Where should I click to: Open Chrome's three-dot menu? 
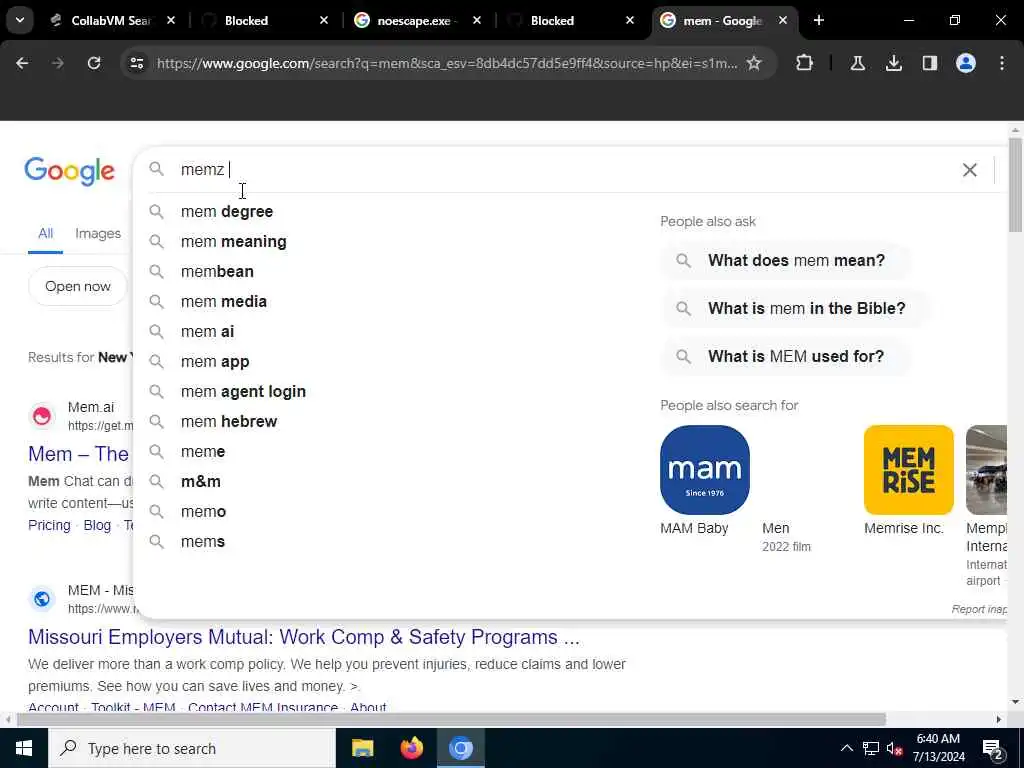click(1002, 63)
